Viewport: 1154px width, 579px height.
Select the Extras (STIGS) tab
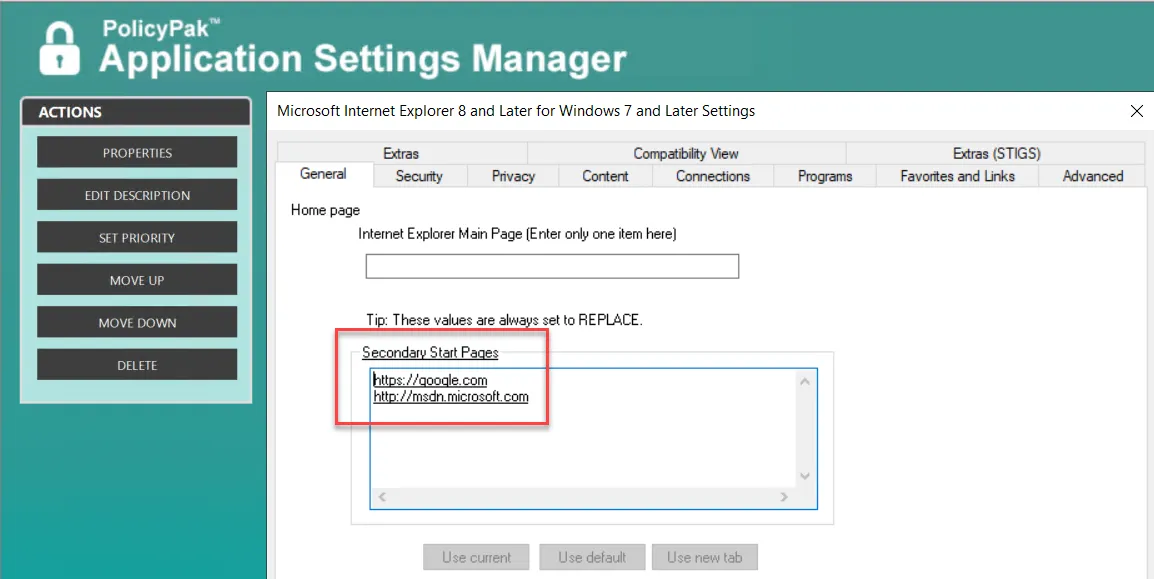click(997, 154)
